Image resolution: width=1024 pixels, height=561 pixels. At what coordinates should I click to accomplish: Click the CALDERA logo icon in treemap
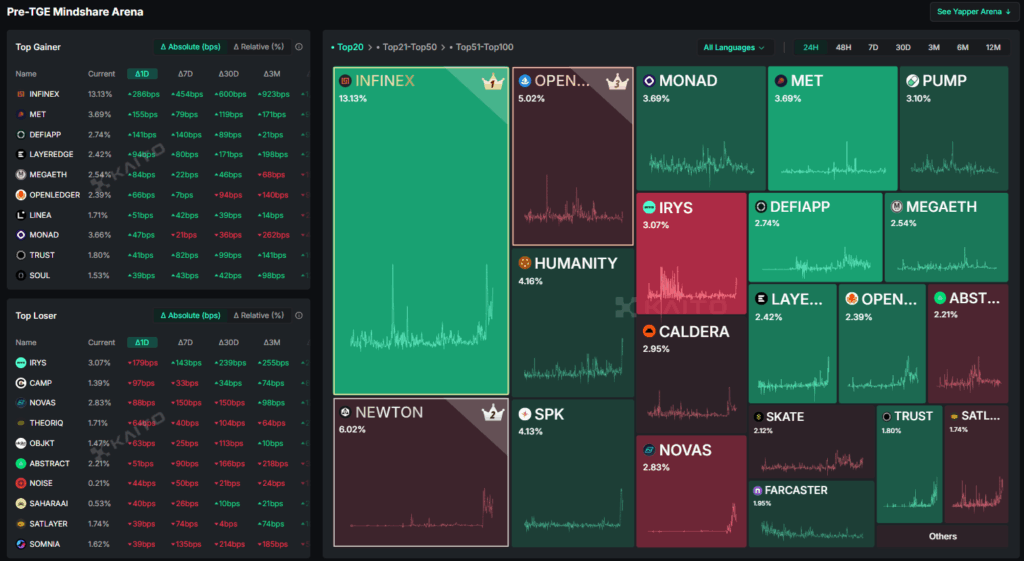[x=649, y=331]
